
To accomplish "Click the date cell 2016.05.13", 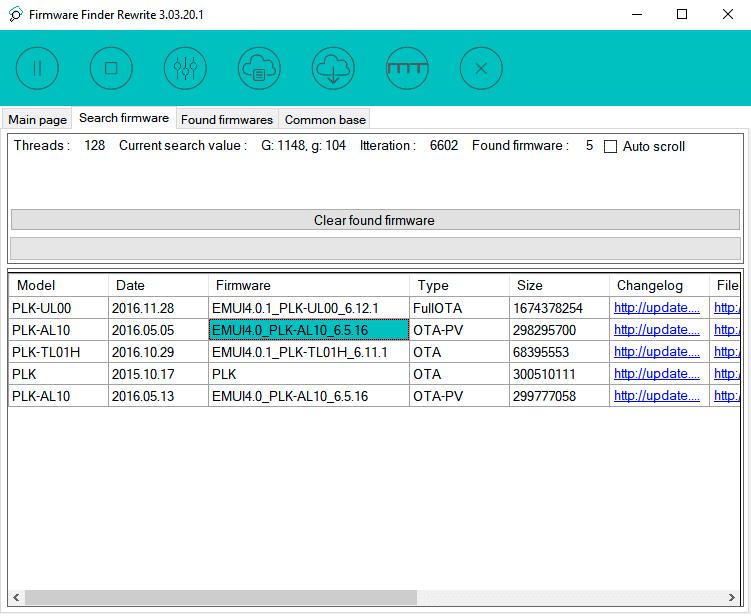I will pyautogui.click(x=159, y=396).
